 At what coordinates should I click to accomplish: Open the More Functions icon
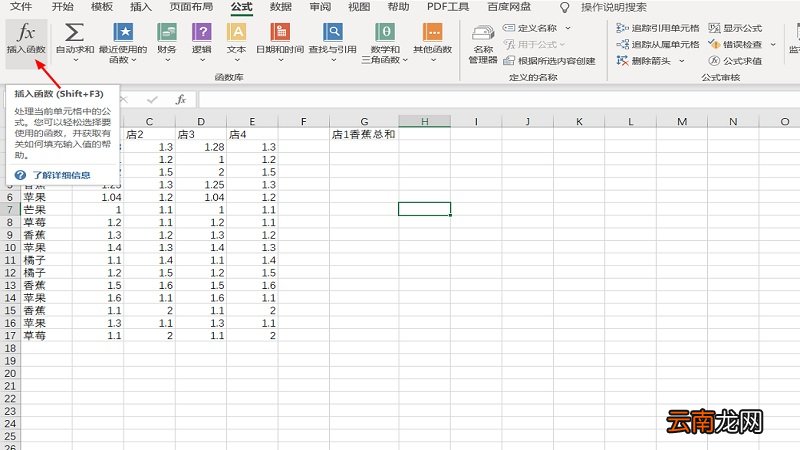433,32
